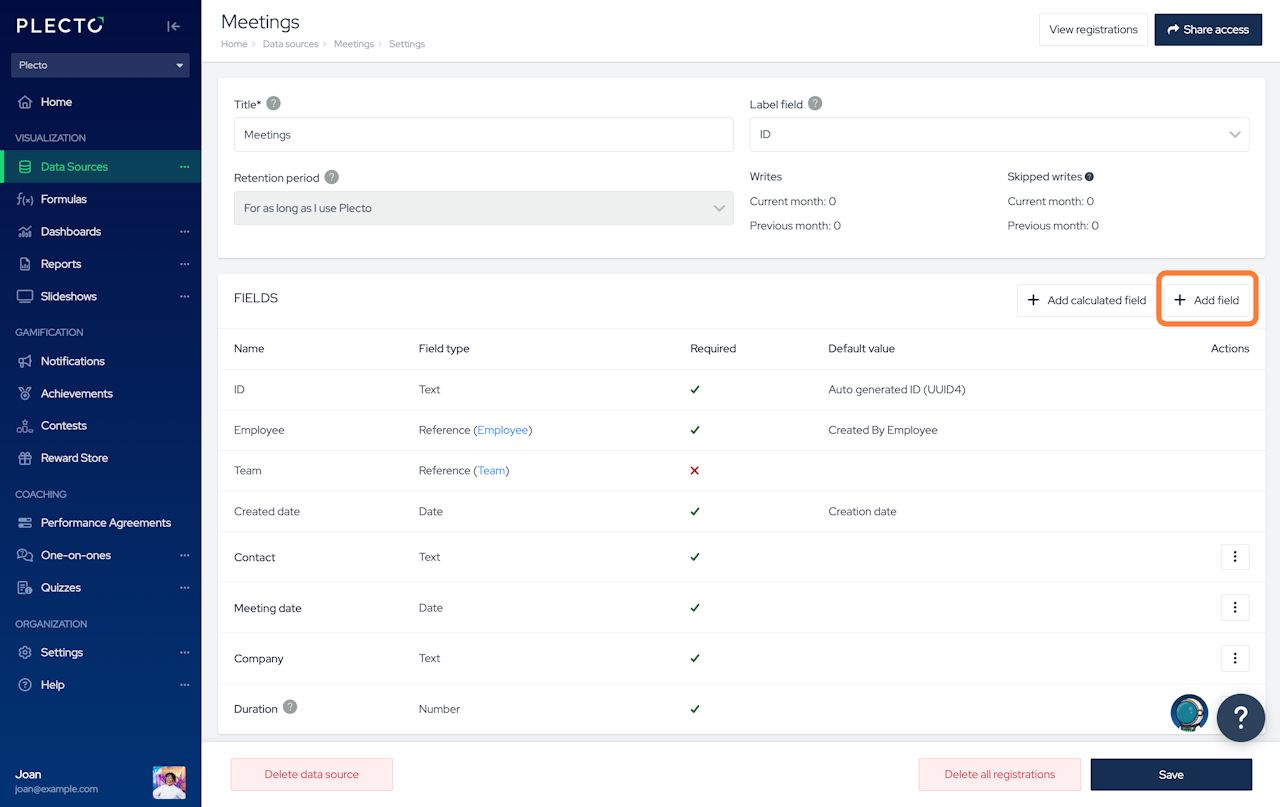Open Formulas in the sidebar
Screen dimensions: 1280x807
pos(64,199)
